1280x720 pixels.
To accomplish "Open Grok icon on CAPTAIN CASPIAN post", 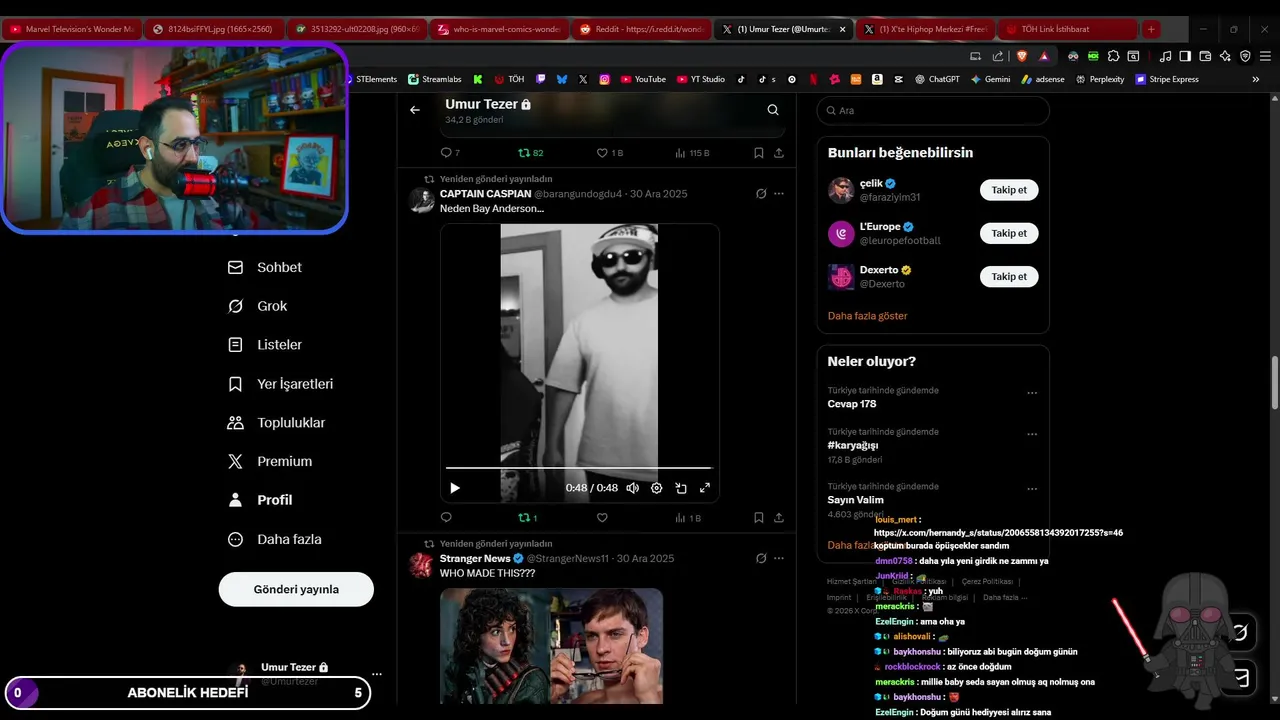I will [761, 194].
